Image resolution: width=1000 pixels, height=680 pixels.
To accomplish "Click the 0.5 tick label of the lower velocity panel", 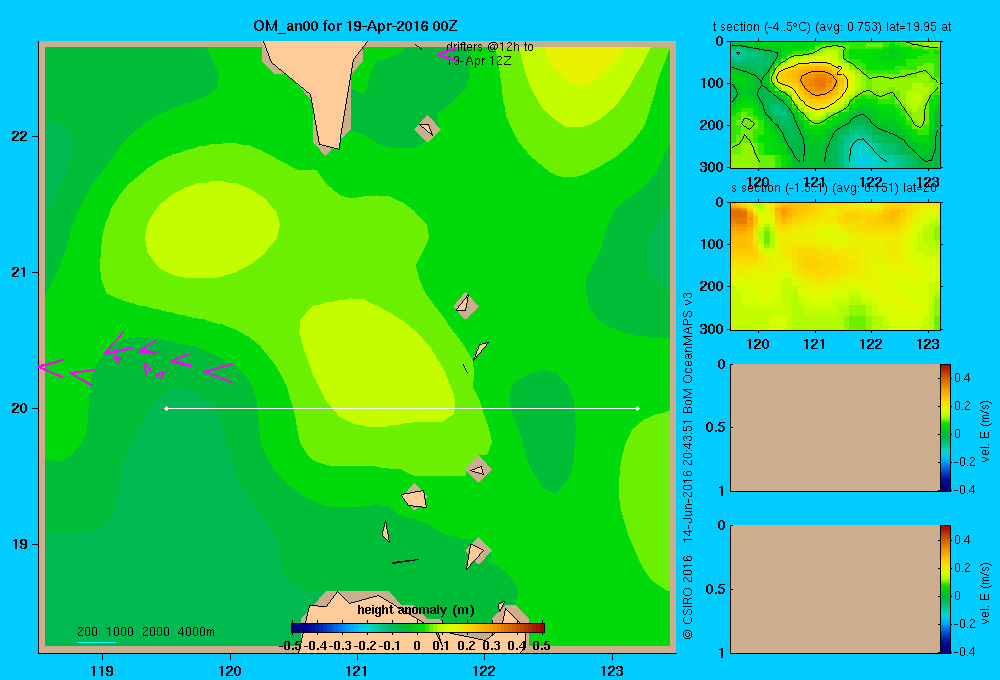I will point(716,589).
